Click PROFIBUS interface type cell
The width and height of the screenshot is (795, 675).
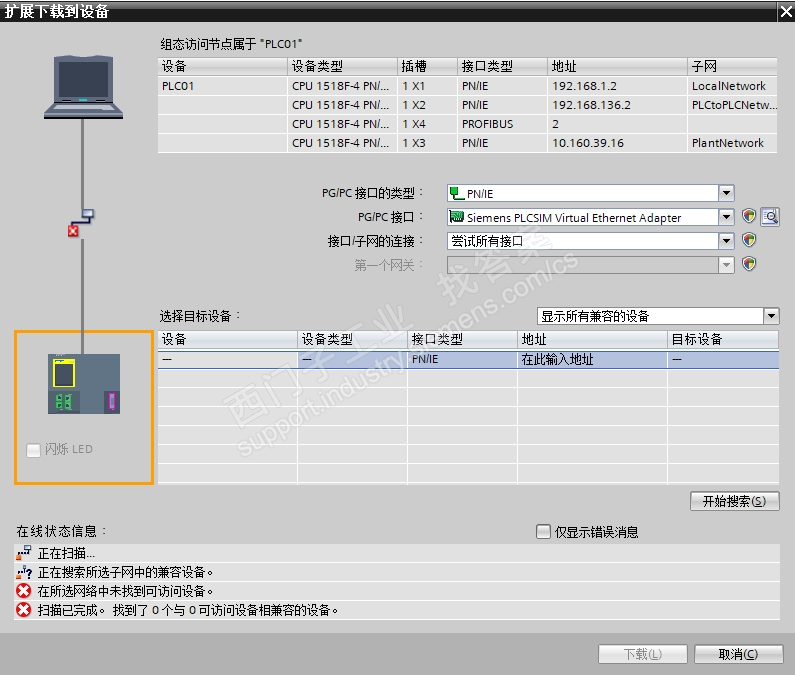point(502,124)
